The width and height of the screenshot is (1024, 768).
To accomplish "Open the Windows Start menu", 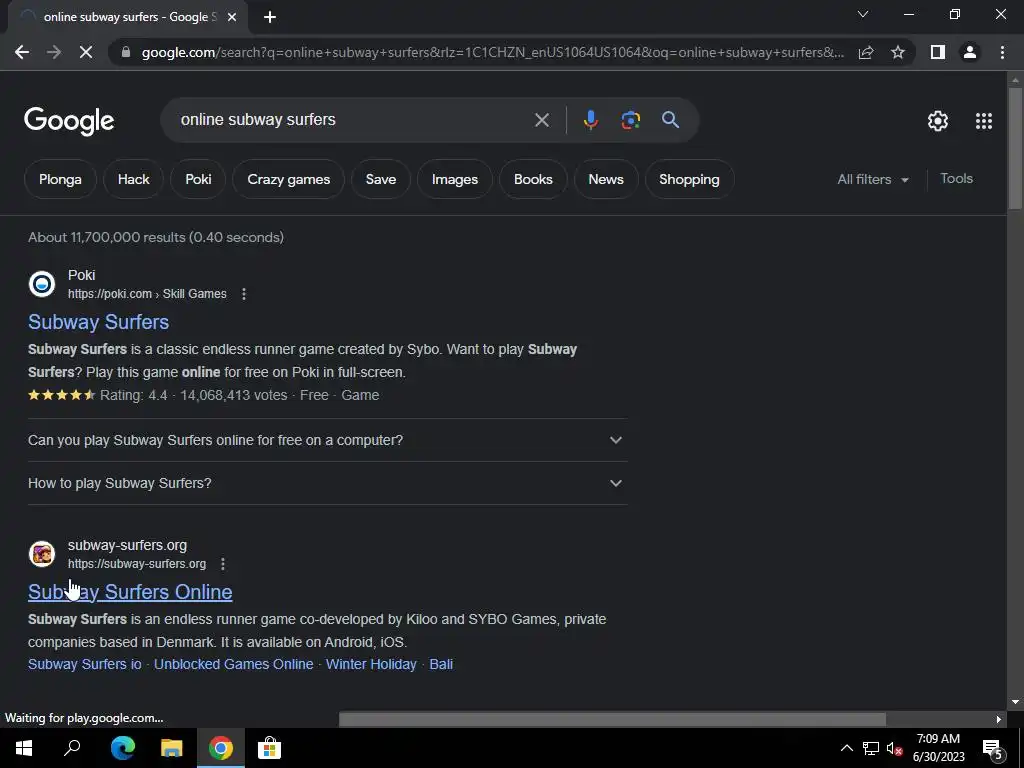I will click(x=24, y=748).
